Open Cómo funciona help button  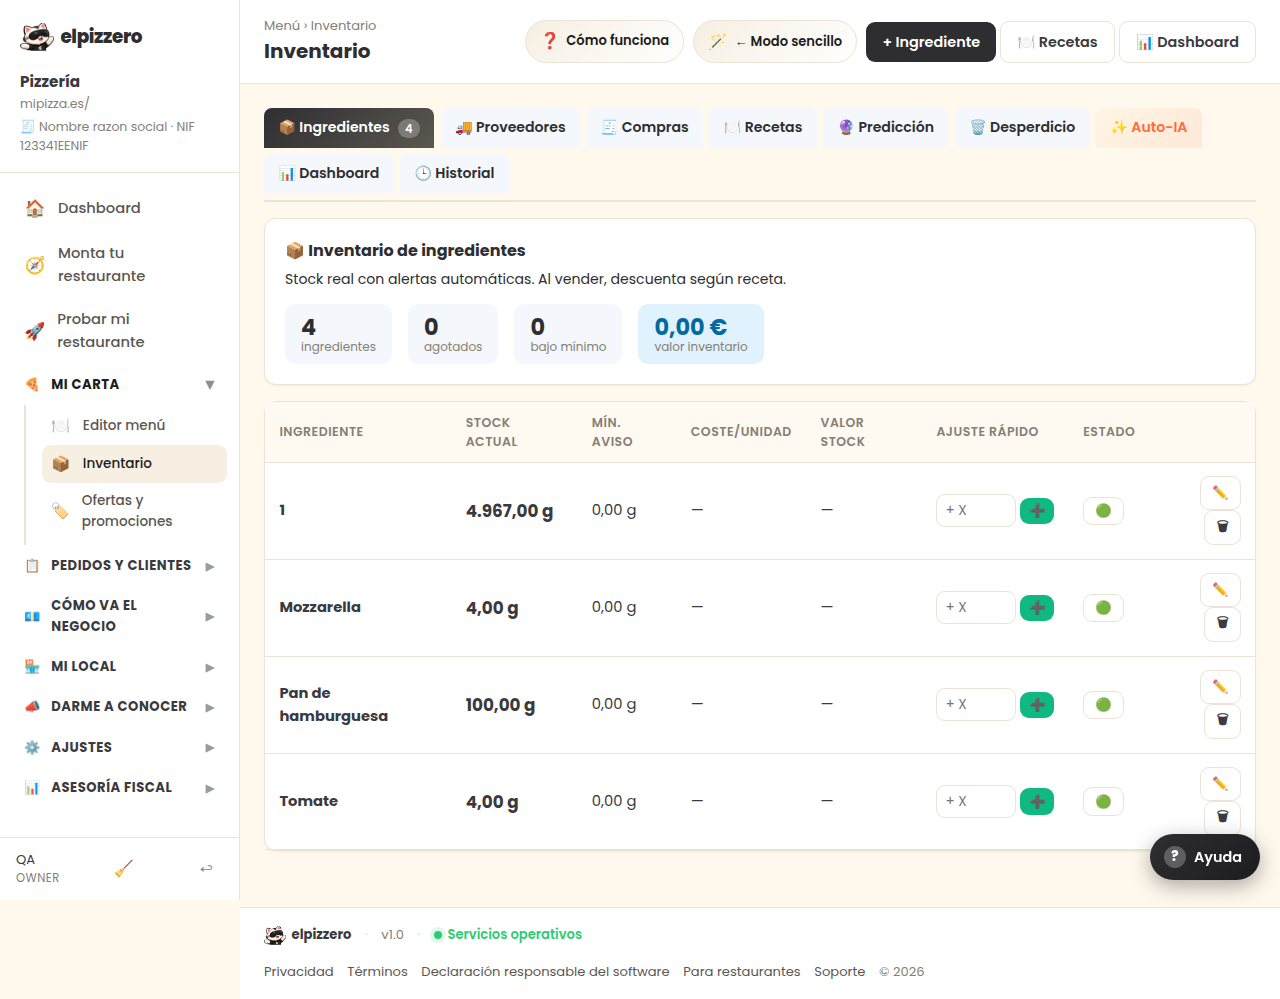604,41
